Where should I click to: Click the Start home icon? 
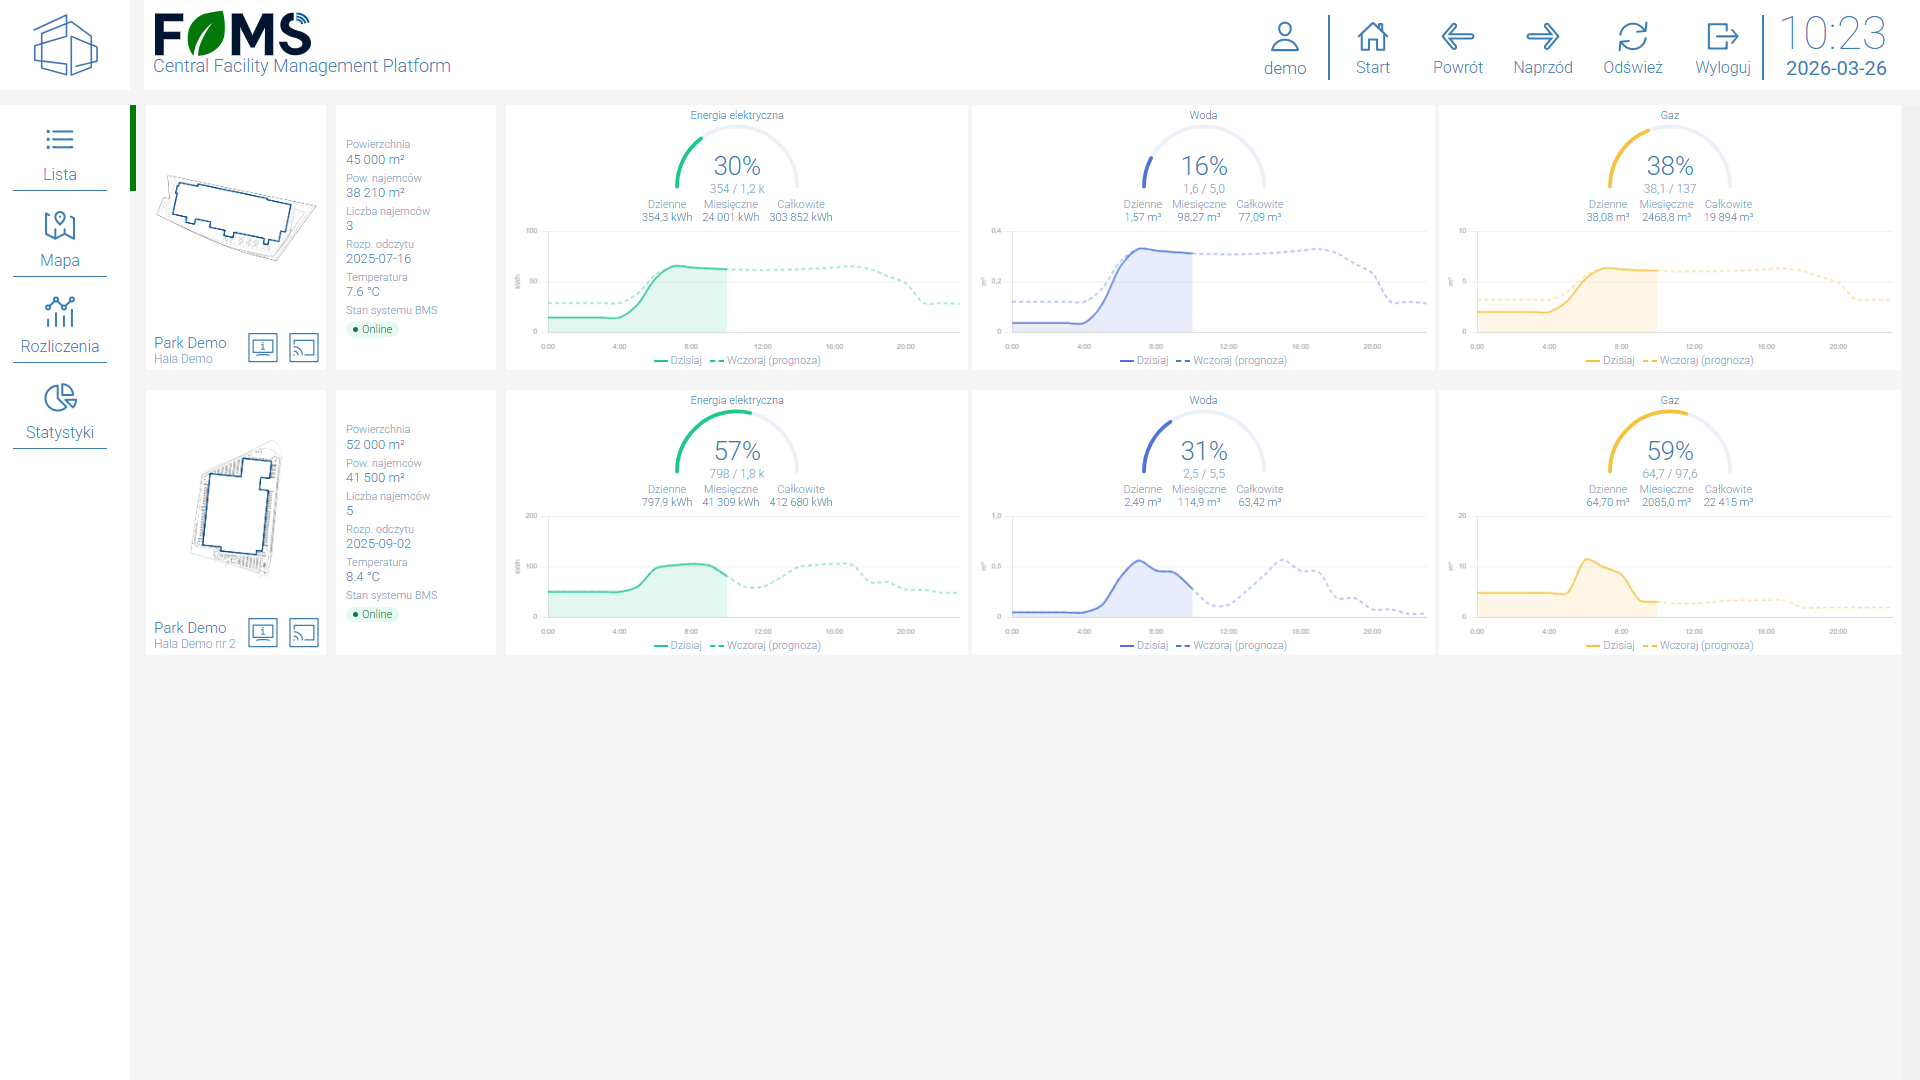click(1372, 38)
